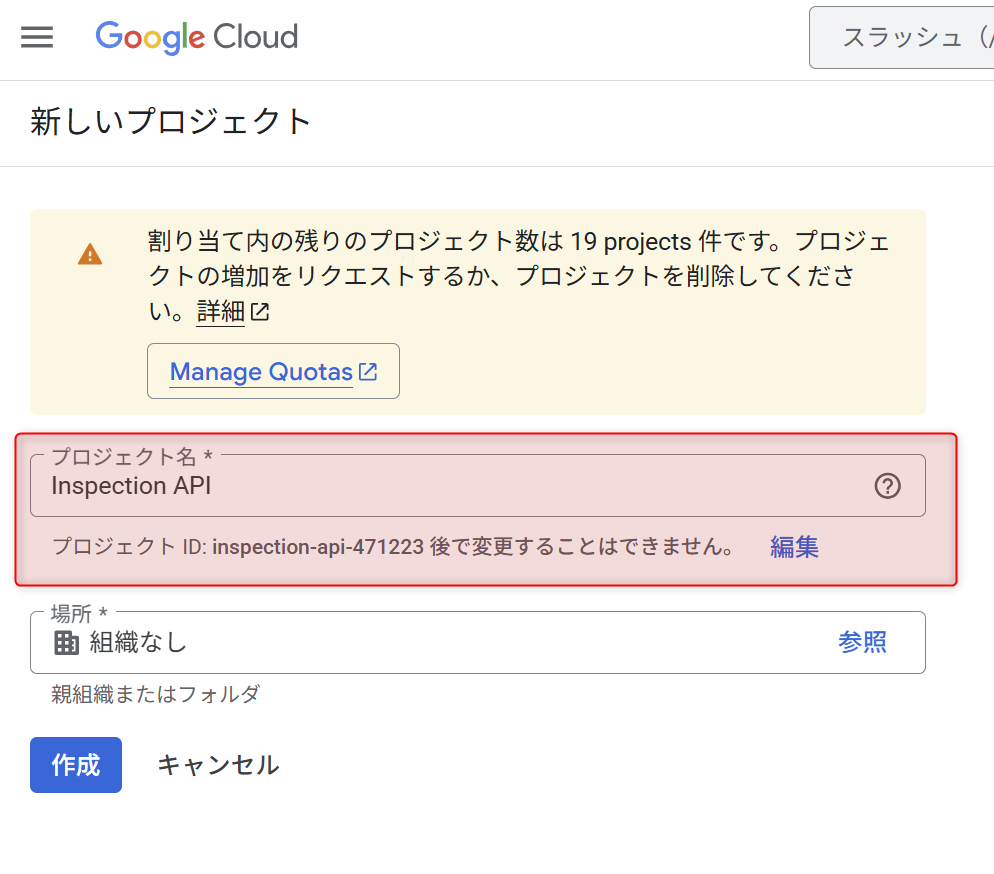Viewport: 994px width, 874px height.
Task: Click the プロジェクト名 input field
Action: click(400, 487)
